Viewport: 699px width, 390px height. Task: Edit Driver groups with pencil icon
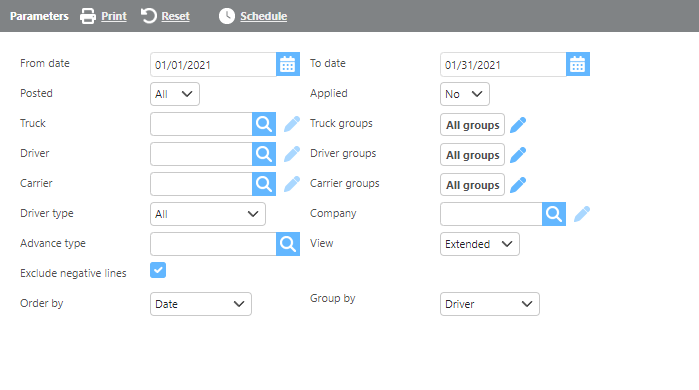tap(518, 155)
